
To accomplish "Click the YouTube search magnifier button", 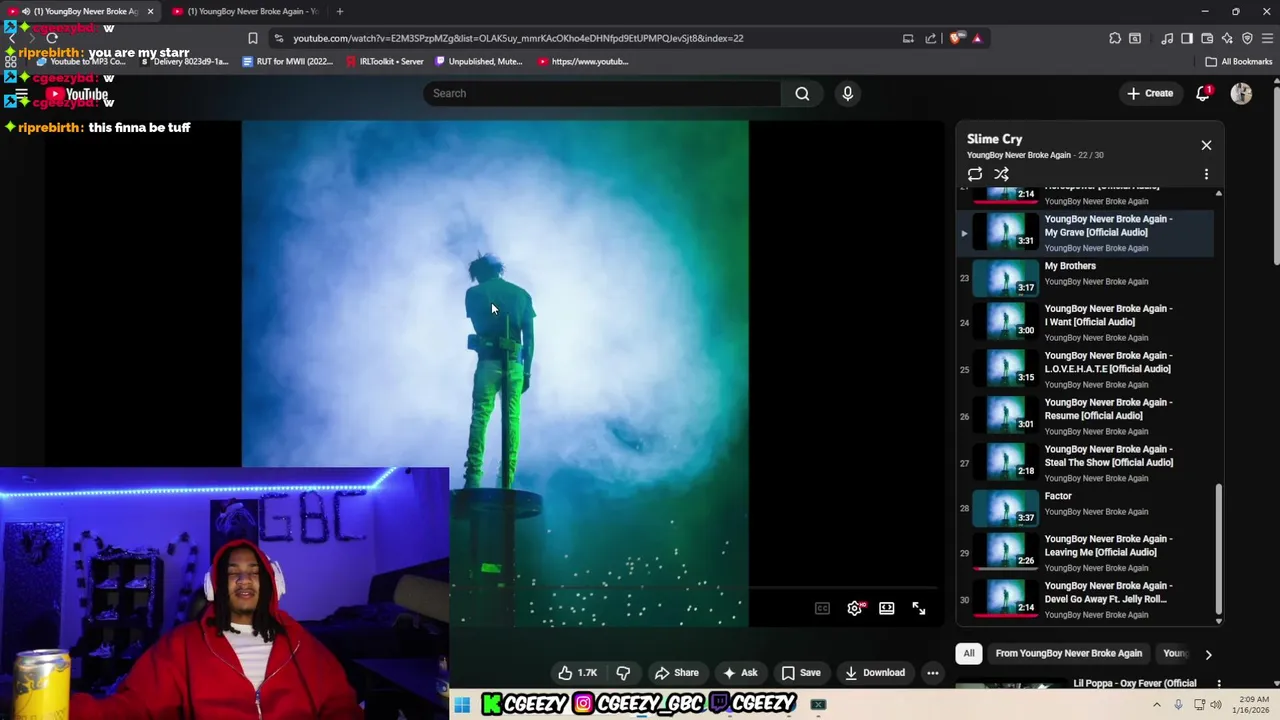I will pyautogui.click(x=802, y=93).
